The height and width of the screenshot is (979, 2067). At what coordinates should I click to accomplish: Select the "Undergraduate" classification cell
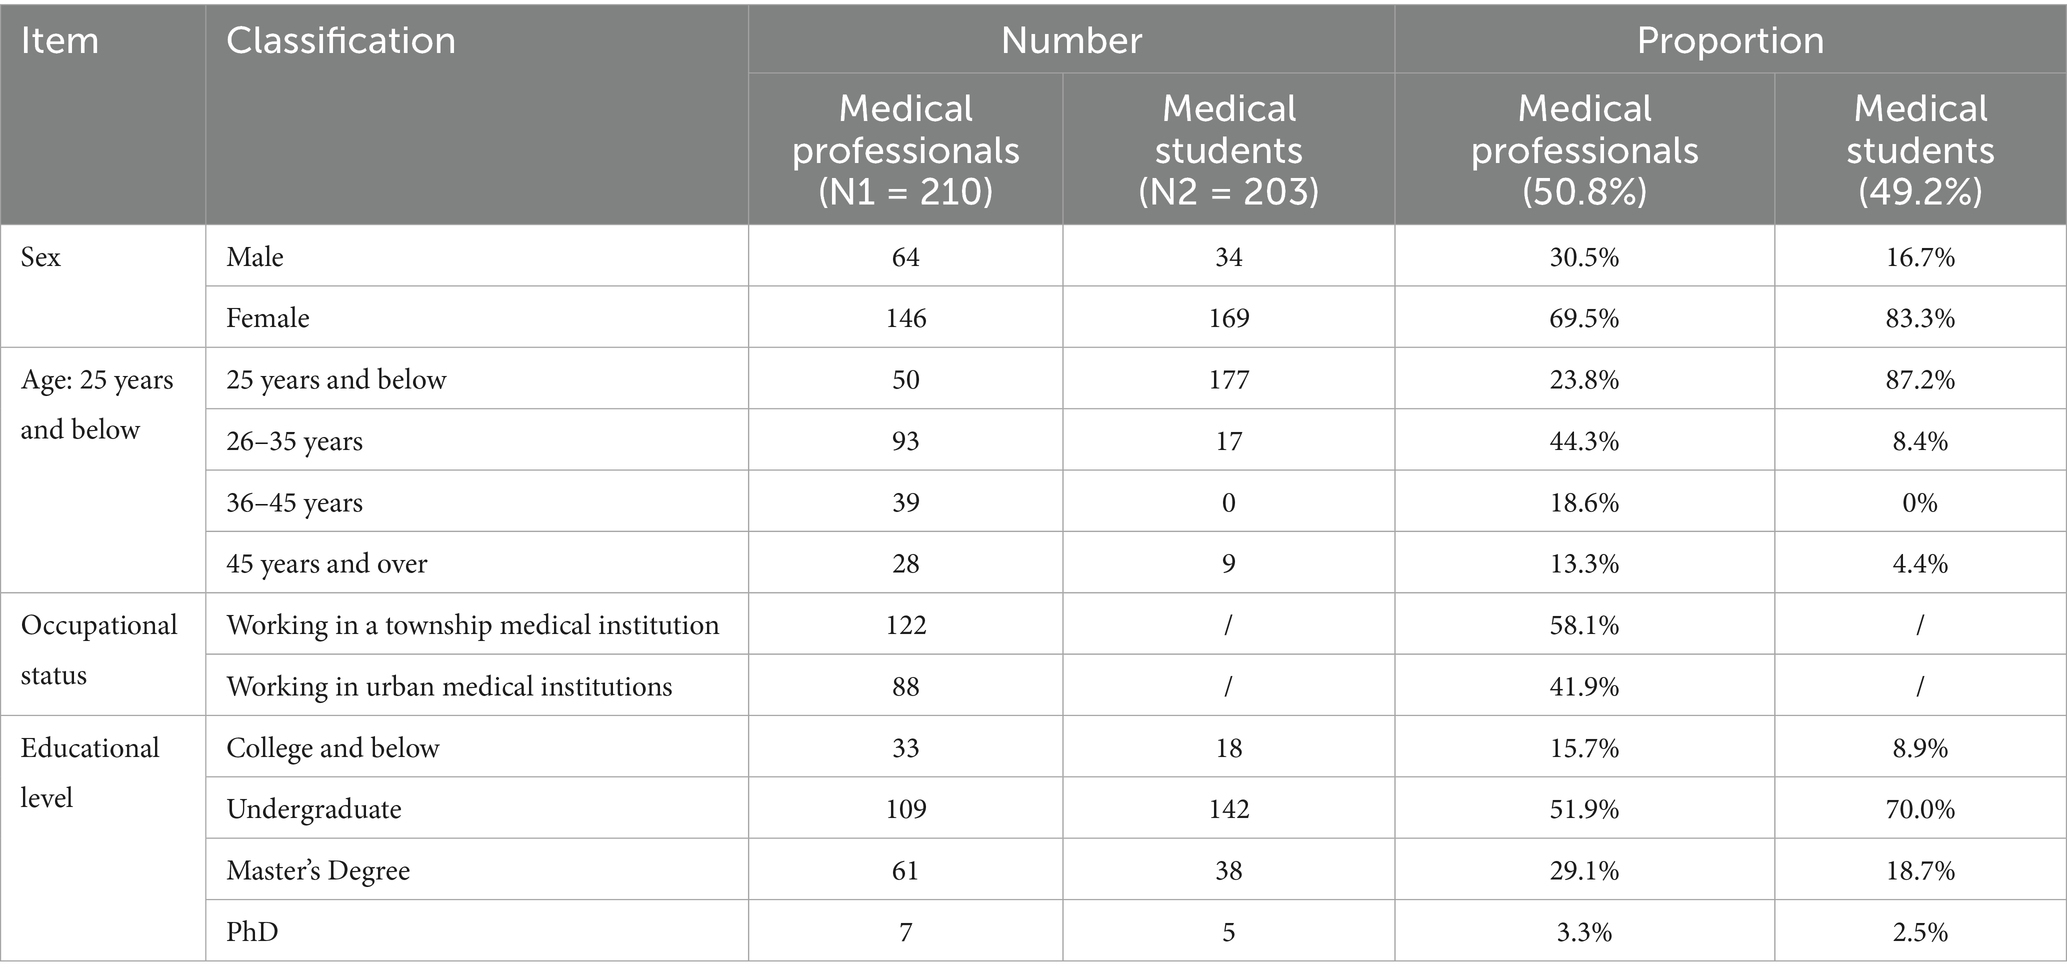coord(314,809)
